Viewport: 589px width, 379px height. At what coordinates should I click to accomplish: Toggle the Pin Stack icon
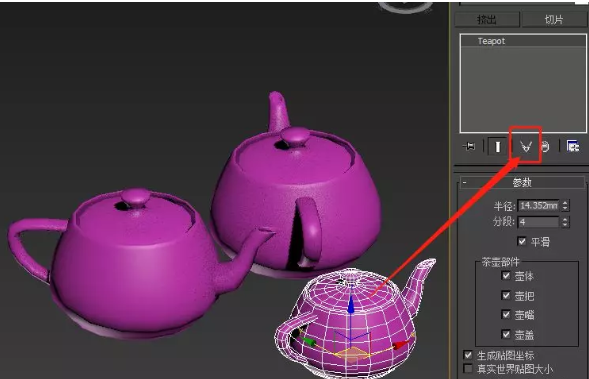(469, 146)
